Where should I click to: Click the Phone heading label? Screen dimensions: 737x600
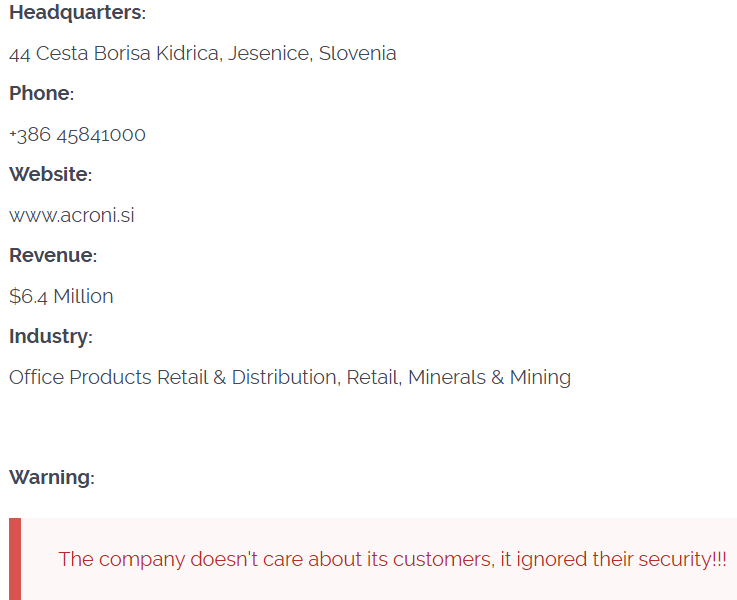[41, 94]
